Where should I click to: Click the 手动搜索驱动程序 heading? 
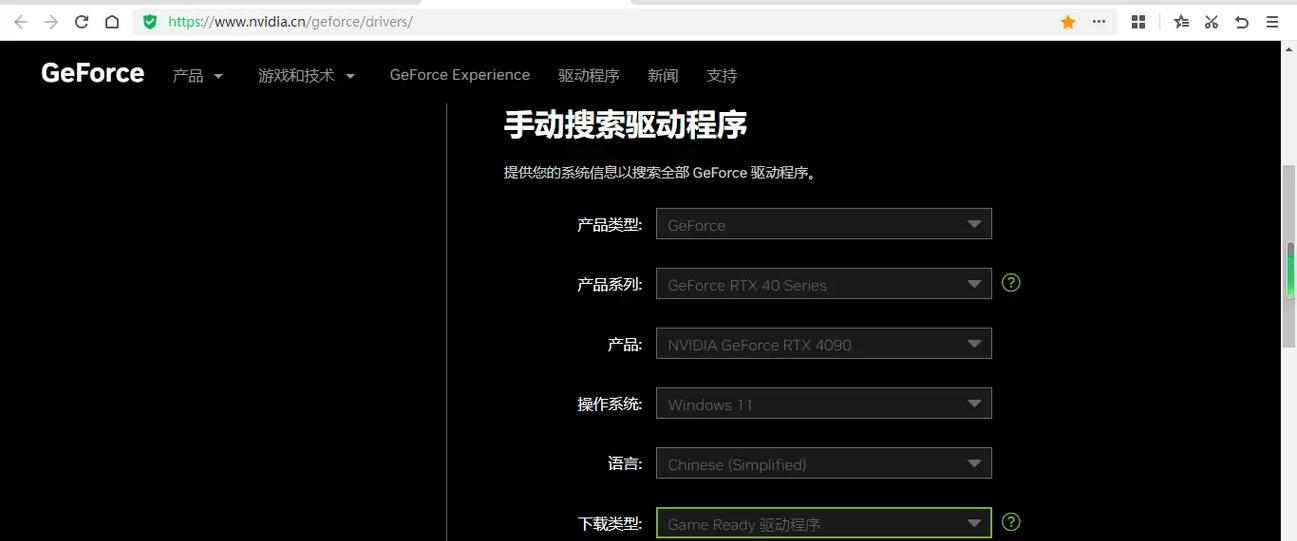tap(625, 125)
